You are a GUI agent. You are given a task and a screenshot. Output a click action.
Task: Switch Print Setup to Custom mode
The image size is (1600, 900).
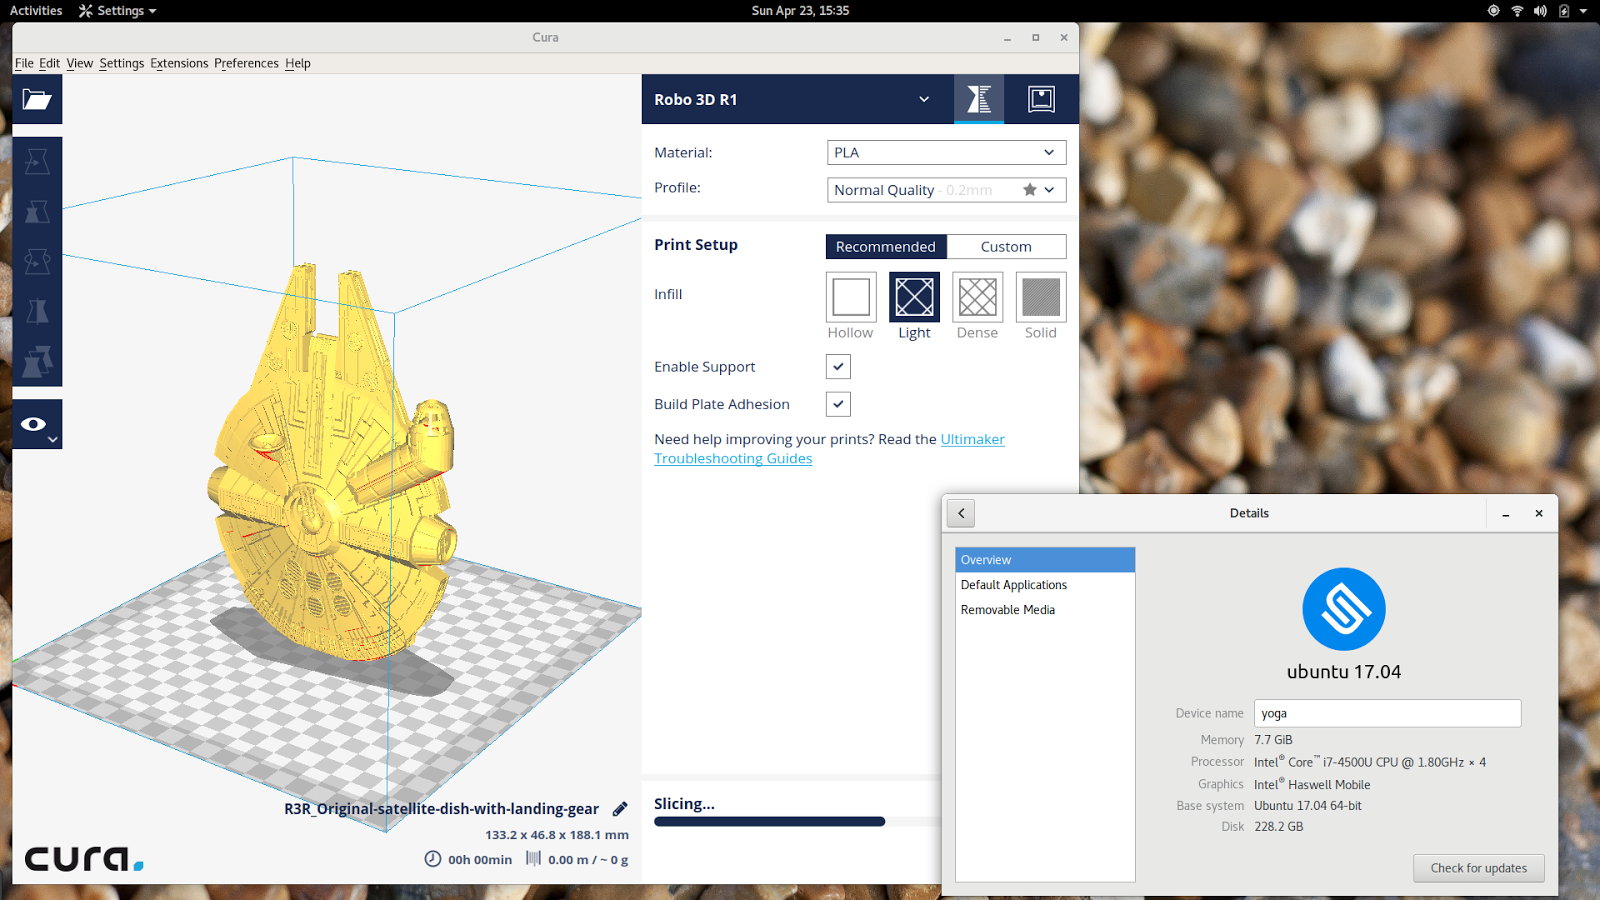point(1006,247)
